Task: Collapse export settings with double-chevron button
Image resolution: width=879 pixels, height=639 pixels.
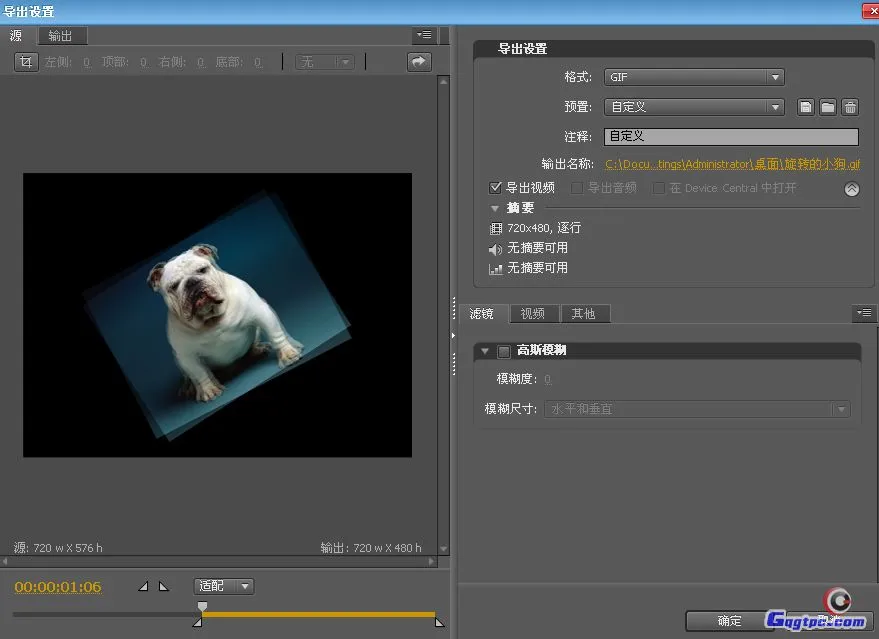Action: coord(852,188)
